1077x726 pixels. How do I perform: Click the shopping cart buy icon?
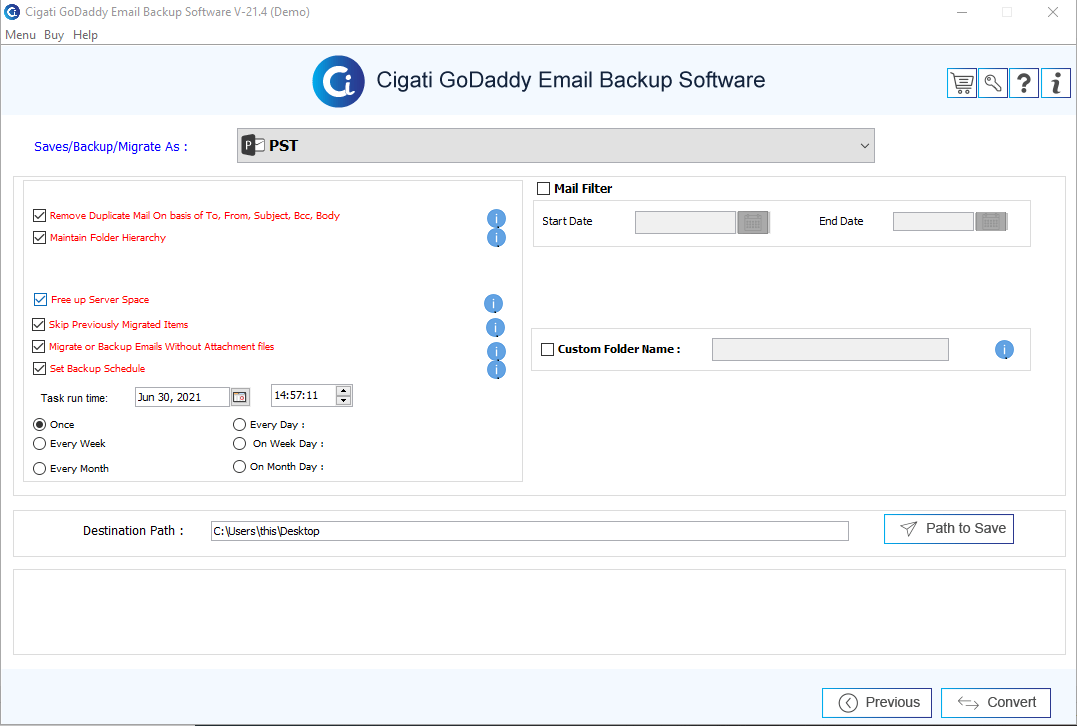[x=962, y=83]
